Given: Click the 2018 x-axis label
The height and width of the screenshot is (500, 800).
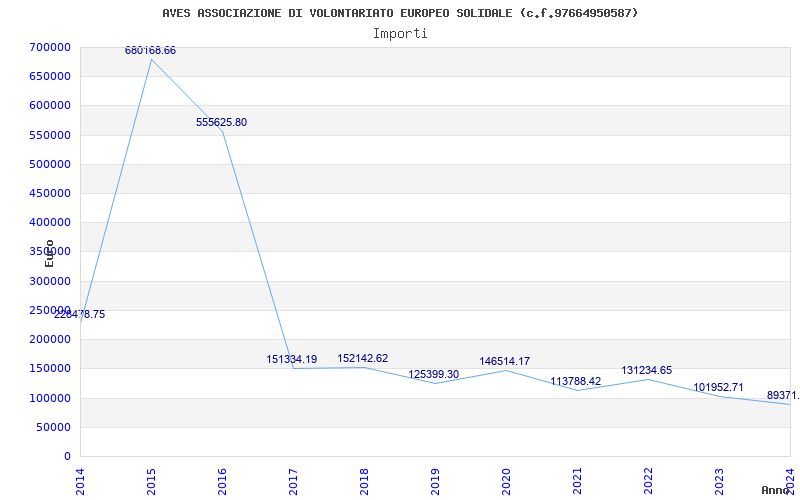Looking at the screenshot, I should (x=364, y=481).
